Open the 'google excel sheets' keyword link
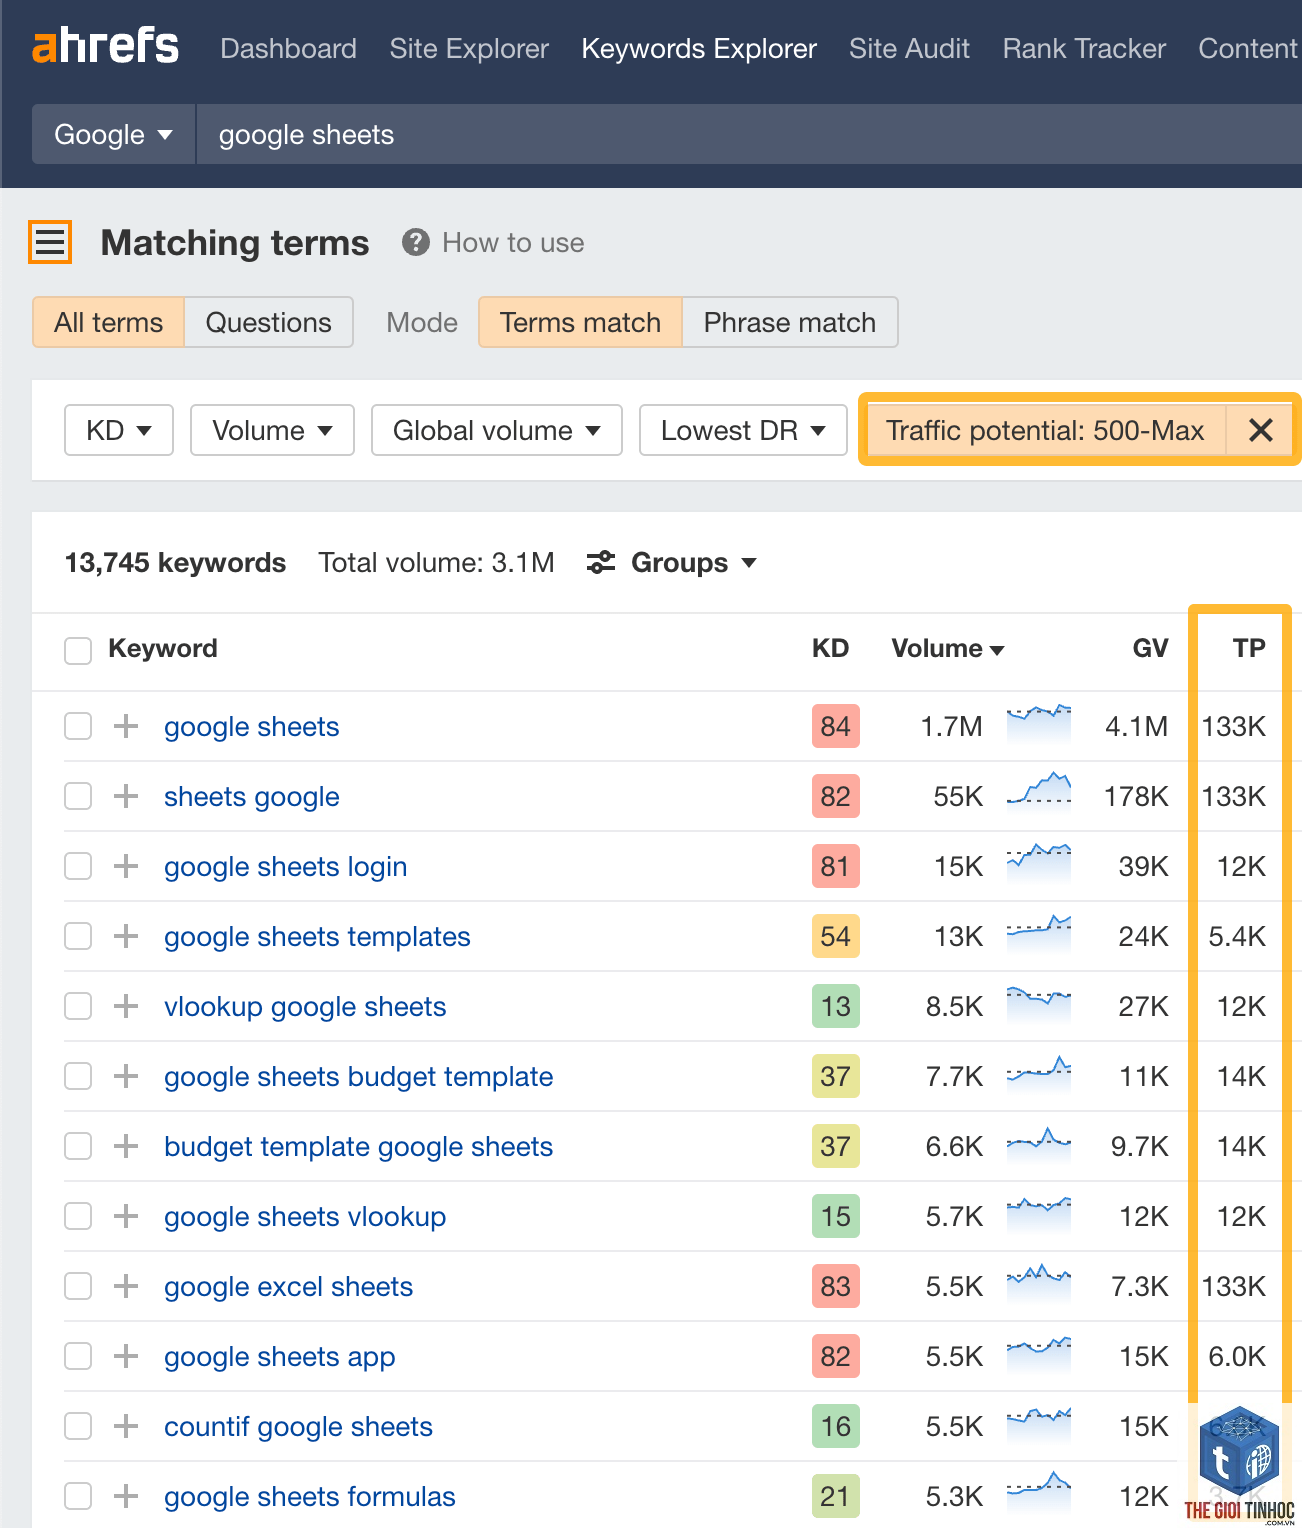The height and width of the screenshot is (1528, 1302). 288,1287
